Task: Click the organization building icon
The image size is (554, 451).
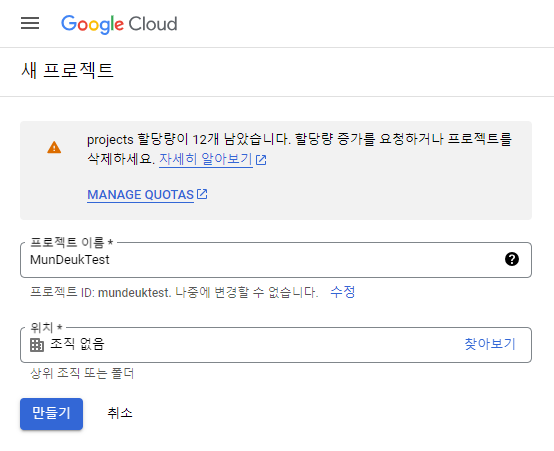Action: (x=37, y=345)
